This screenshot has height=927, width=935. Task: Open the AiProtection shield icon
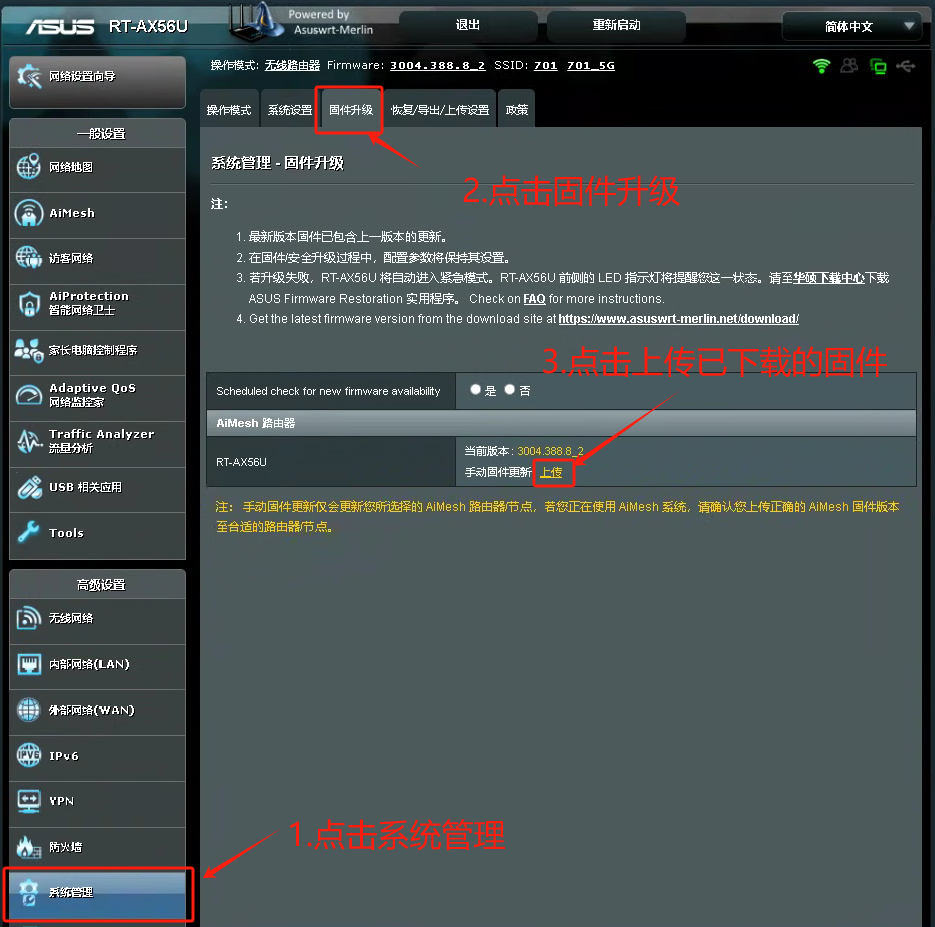pyautogui.click(x=29, y=303)
